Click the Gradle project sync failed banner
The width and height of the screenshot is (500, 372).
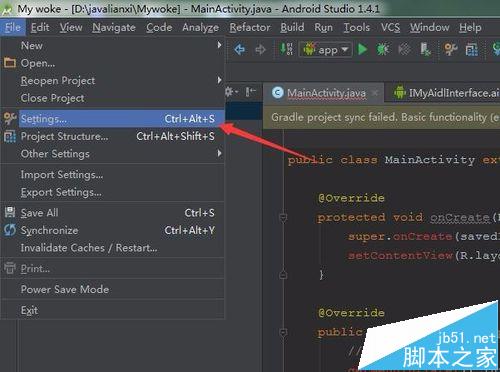[x=381, y=117]
